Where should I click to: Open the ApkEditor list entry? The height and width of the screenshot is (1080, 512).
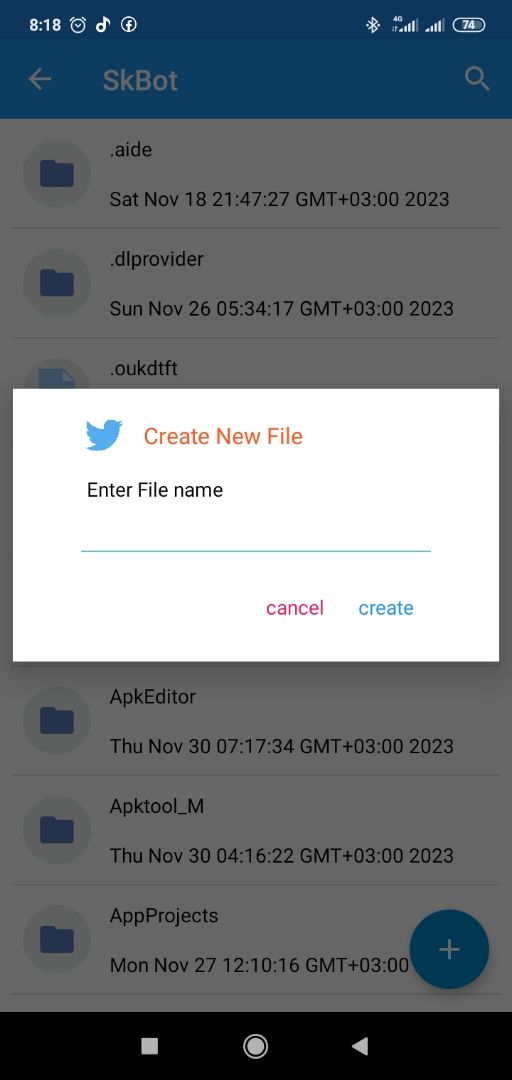pyautogui.click(x=256, y=720)
